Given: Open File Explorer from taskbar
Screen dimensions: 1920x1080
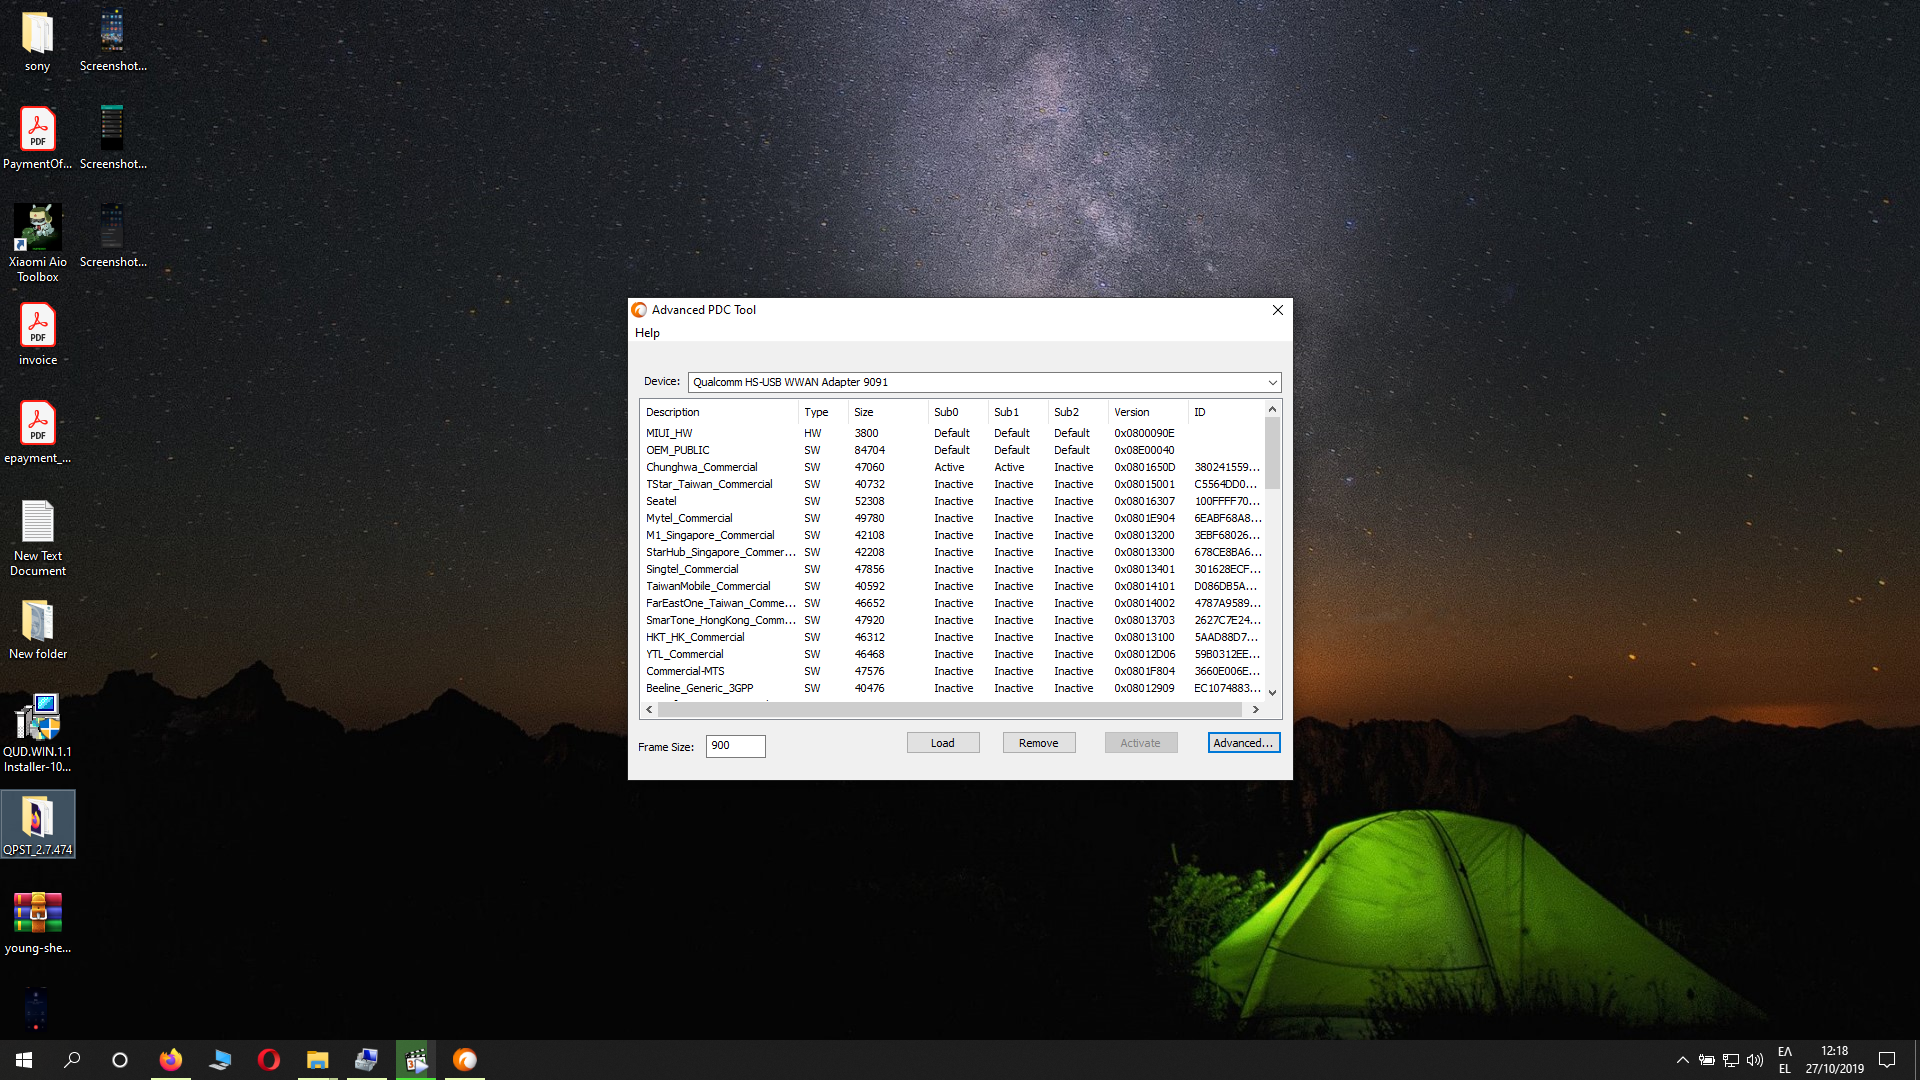Looking at the screenshot, I should click(317, 1060).
